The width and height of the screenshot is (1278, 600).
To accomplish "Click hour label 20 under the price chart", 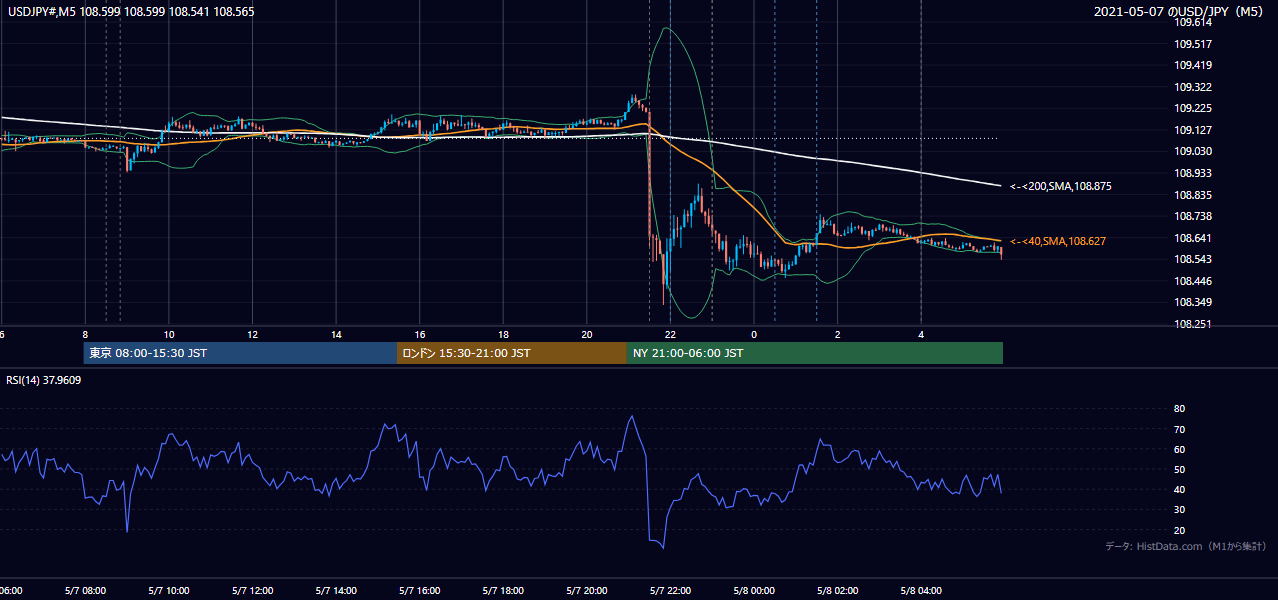I will click(x=587, y=334).
